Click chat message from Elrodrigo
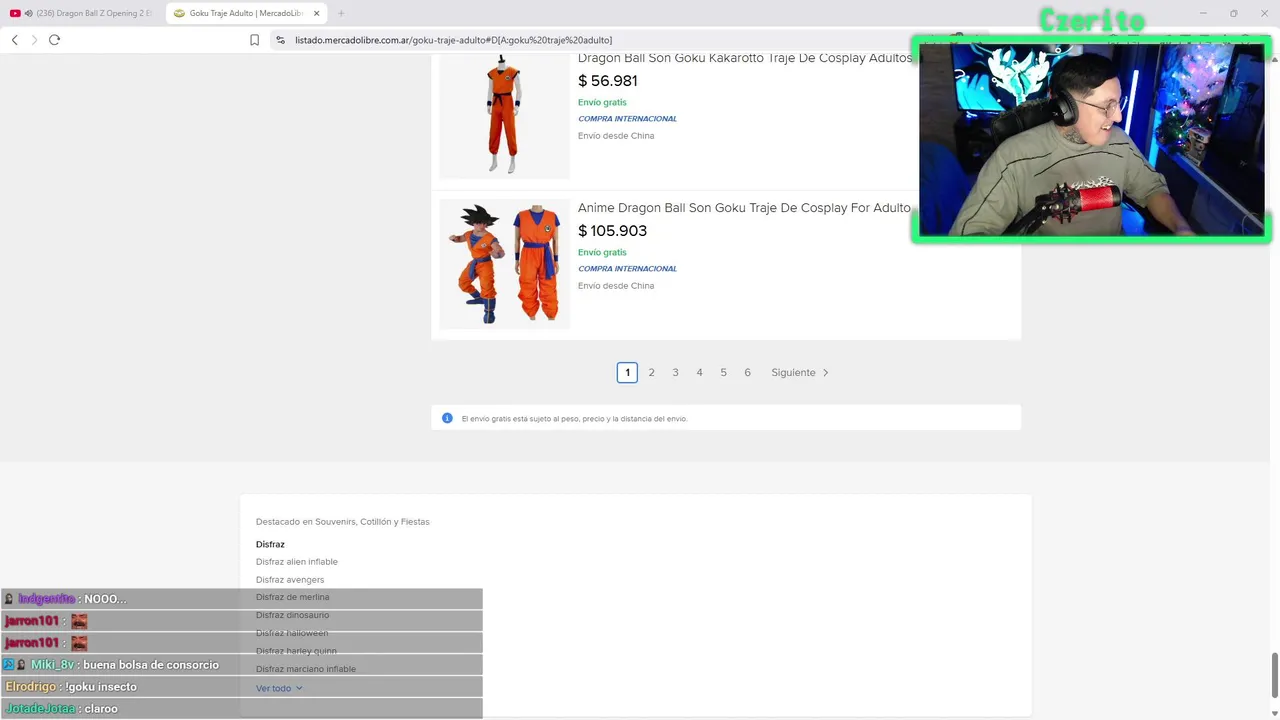This screenshot has width=1280, height=720. pyautogui.click(x=242, y=687)
